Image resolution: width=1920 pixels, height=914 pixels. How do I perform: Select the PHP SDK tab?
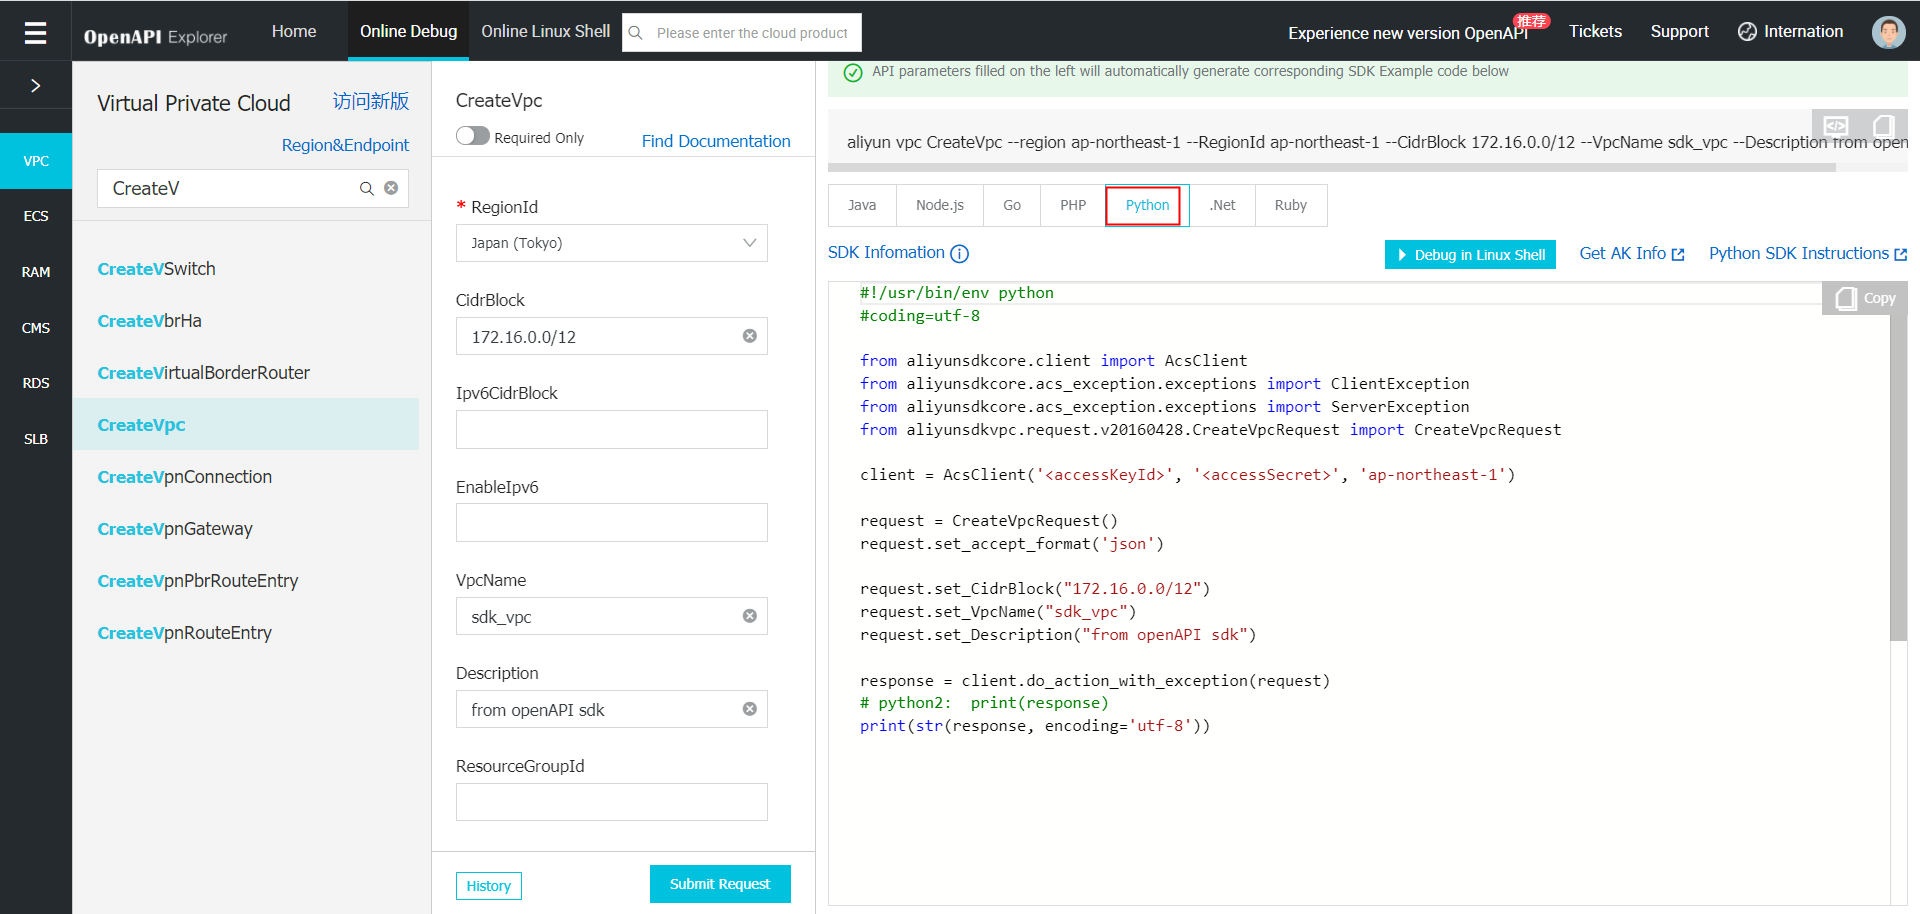tap(1073, 205)
